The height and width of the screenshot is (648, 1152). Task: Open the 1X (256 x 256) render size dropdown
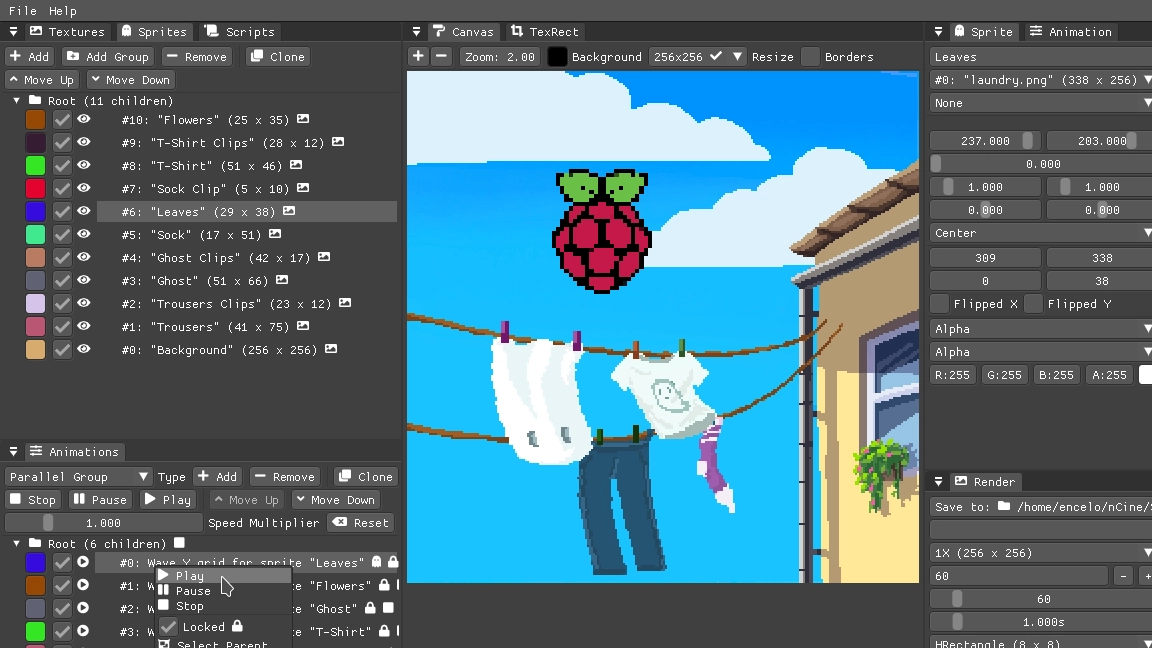1041,552
